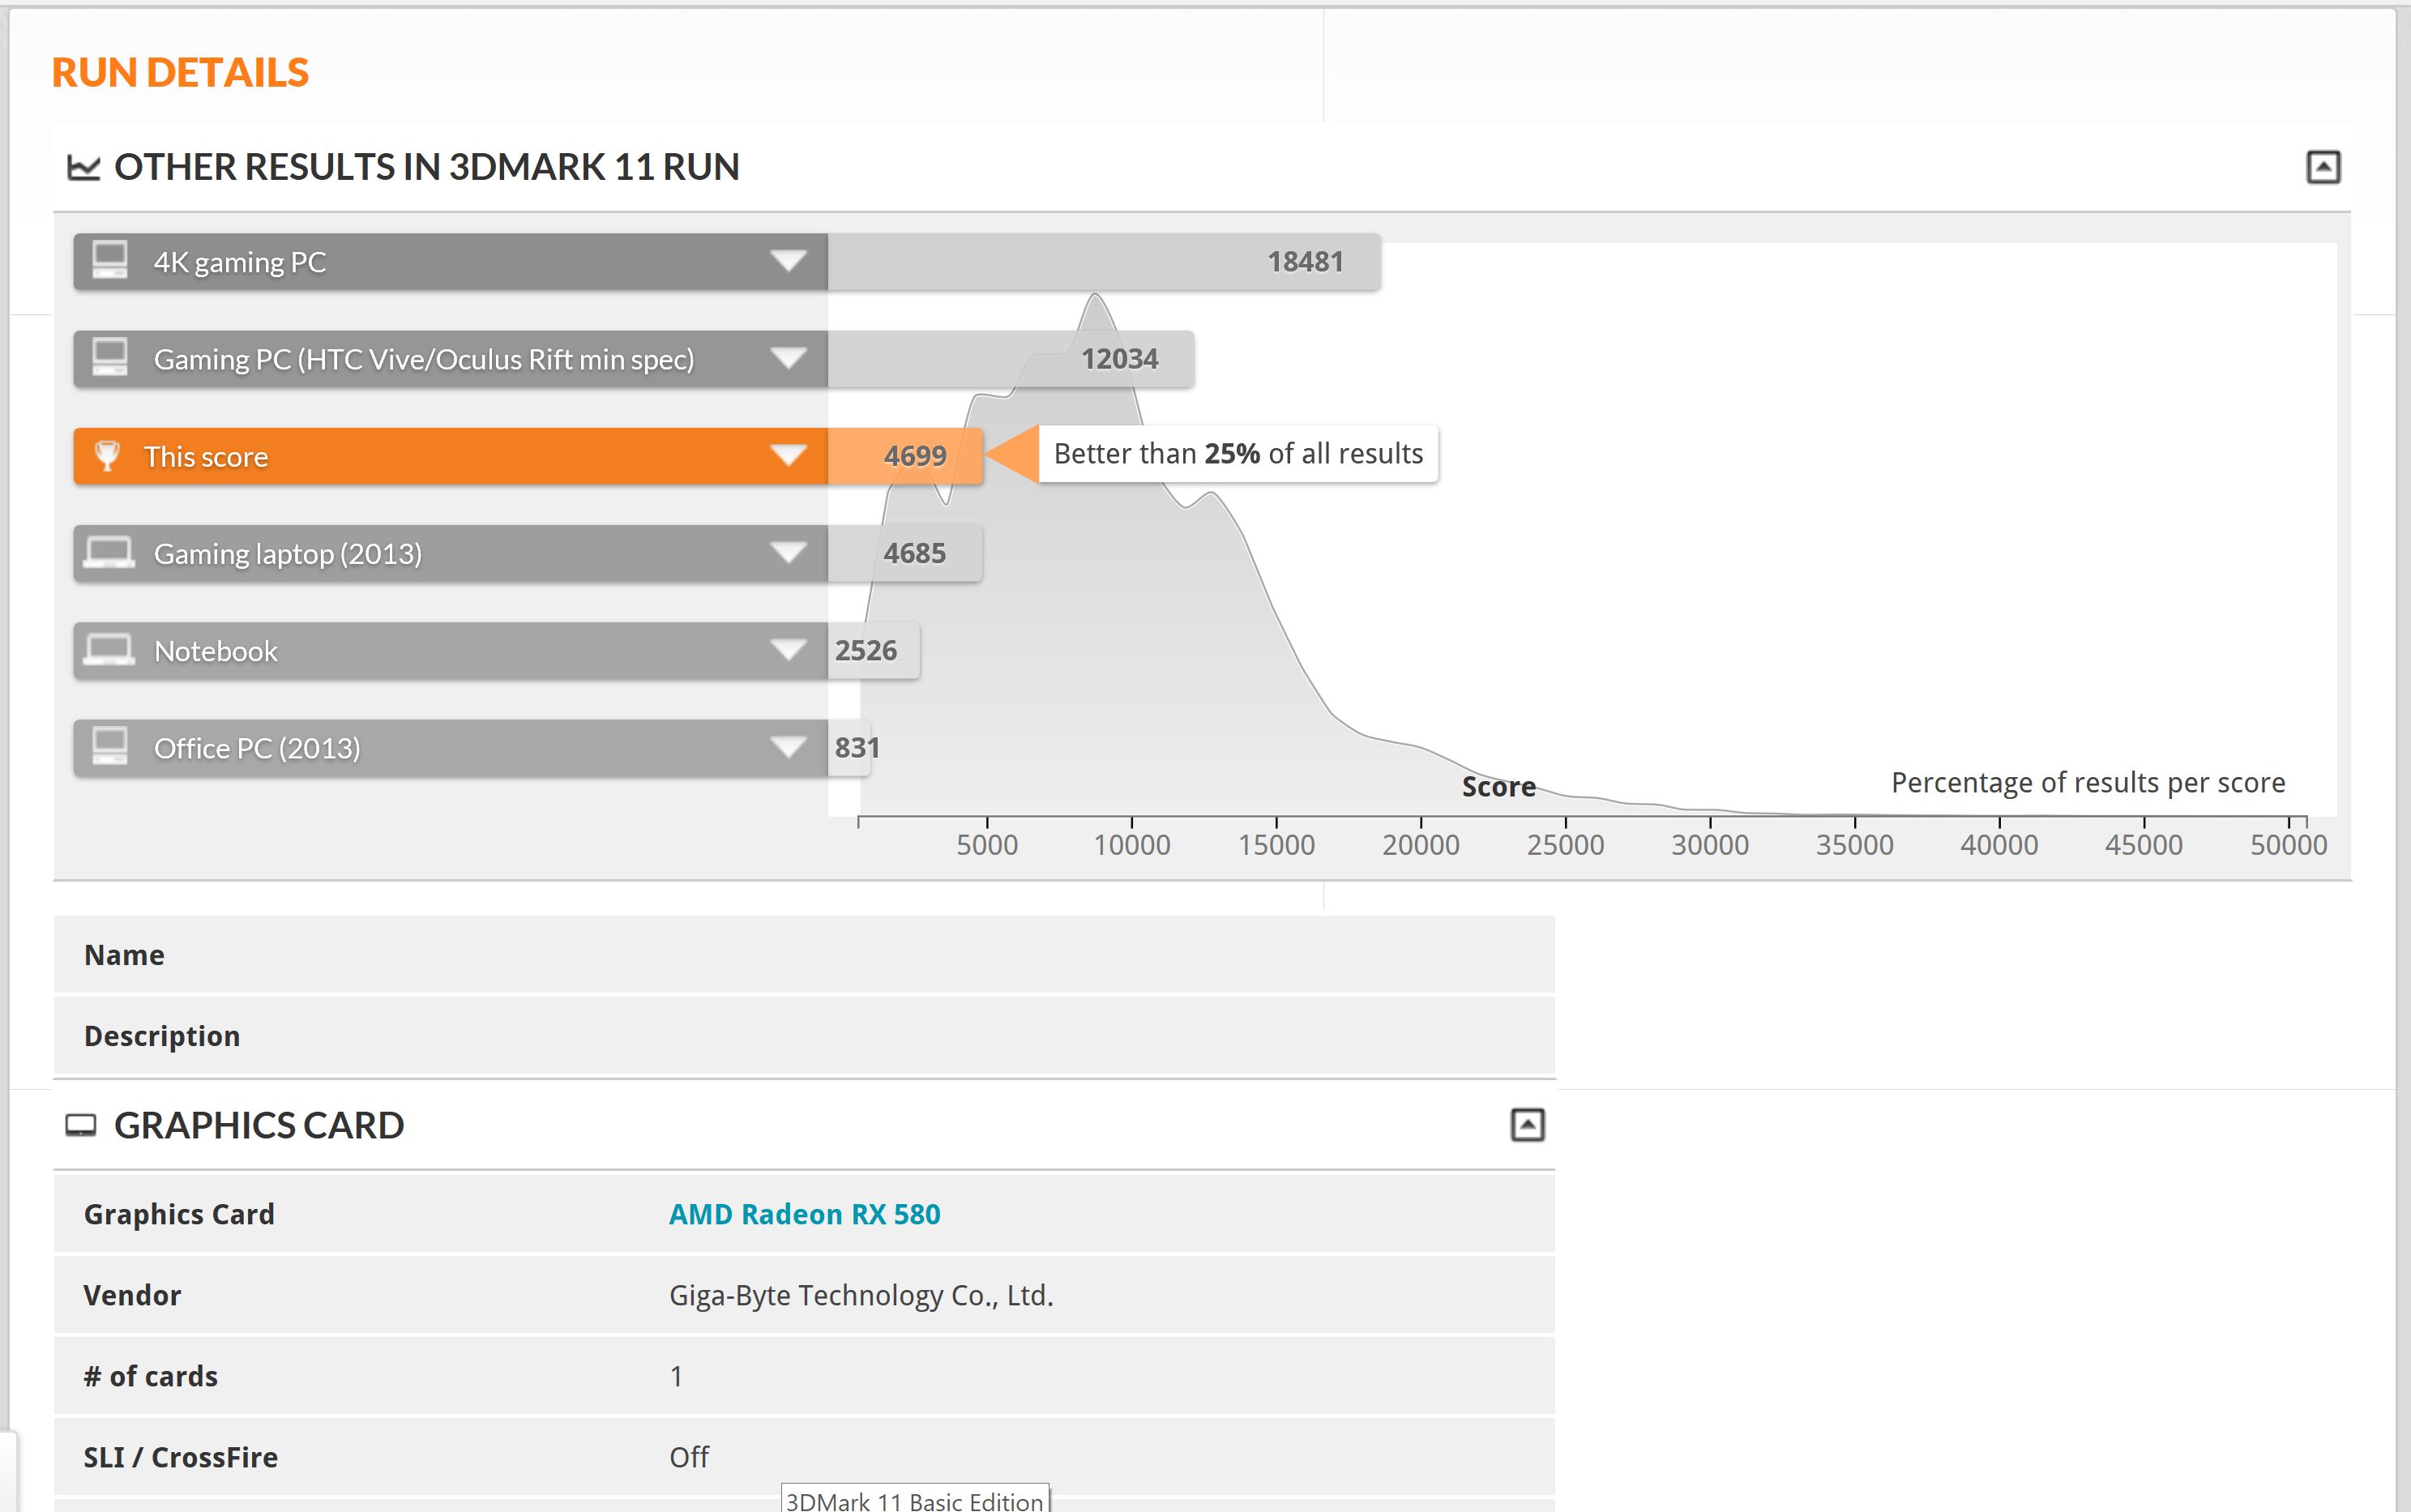This screenshot has width=2411, height=1512.
Task: Click the Run Details heading
Action: (x=180, y=72)
